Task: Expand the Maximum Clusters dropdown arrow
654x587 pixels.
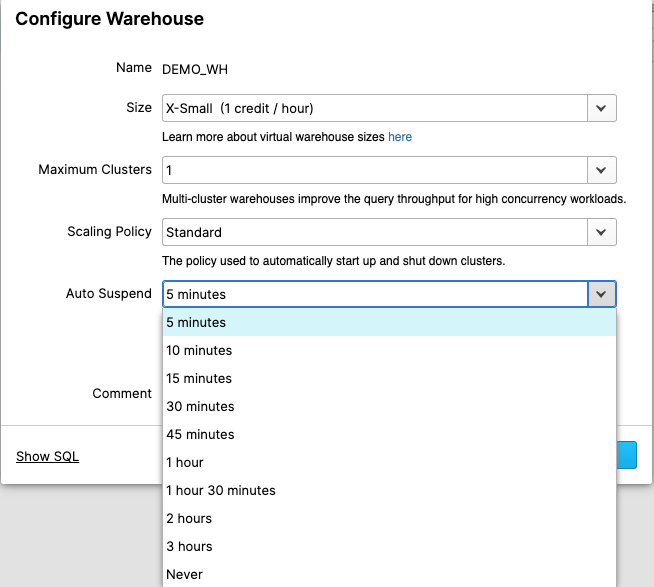Action: click(x=601, y=170)
